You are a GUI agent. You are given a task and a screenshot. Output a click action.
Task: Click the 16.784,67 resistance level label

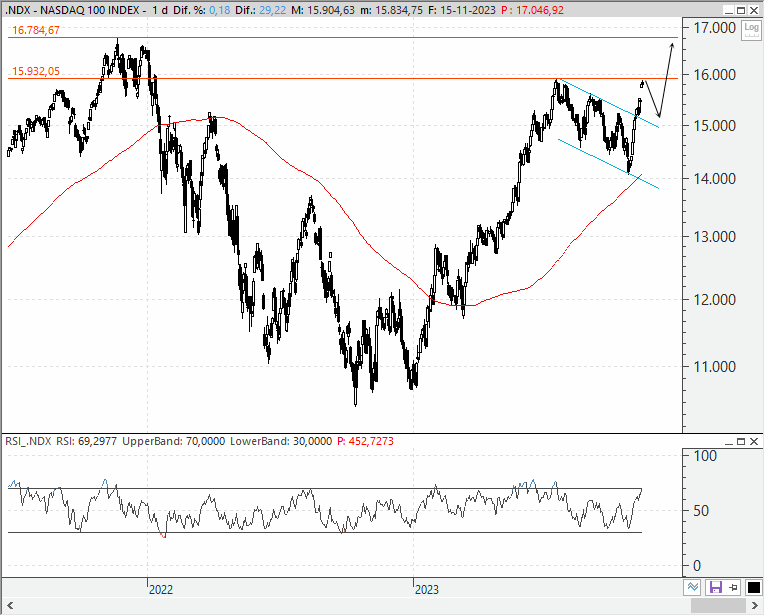click(x=36, y=30)
